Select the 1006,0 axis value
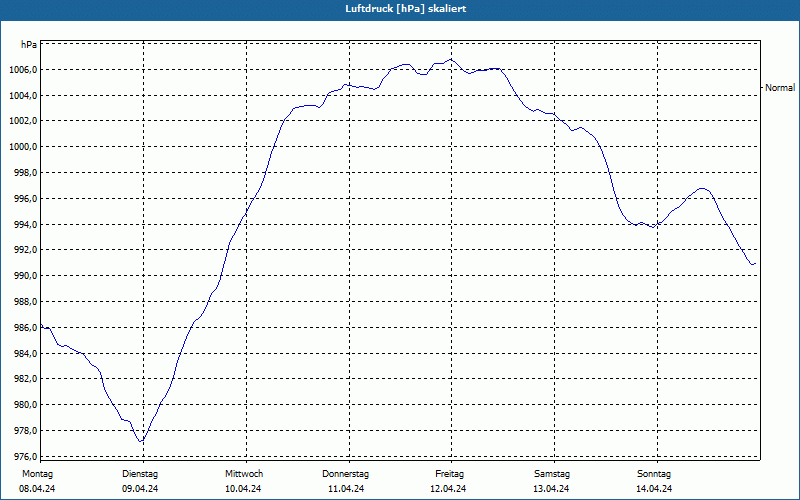 [23, 69]
